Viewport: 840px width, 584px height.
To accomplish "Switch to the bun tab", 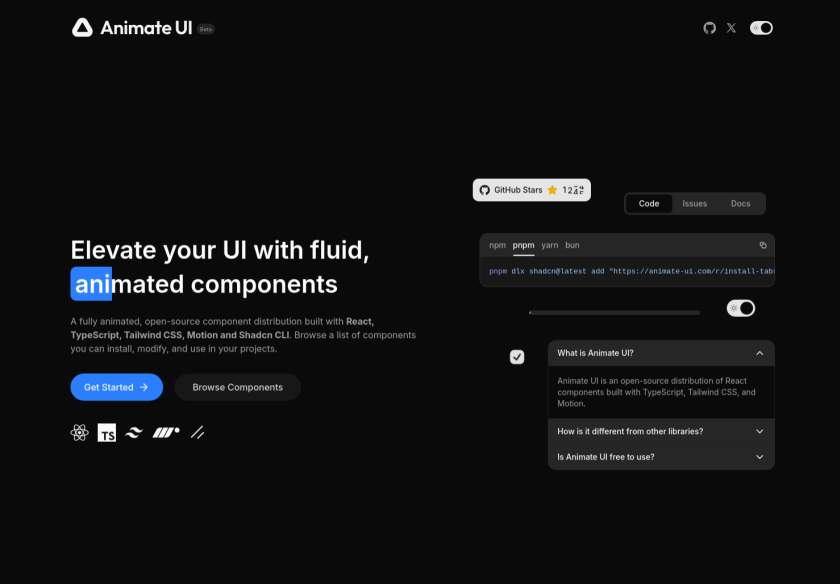I will tap(572, 245).
